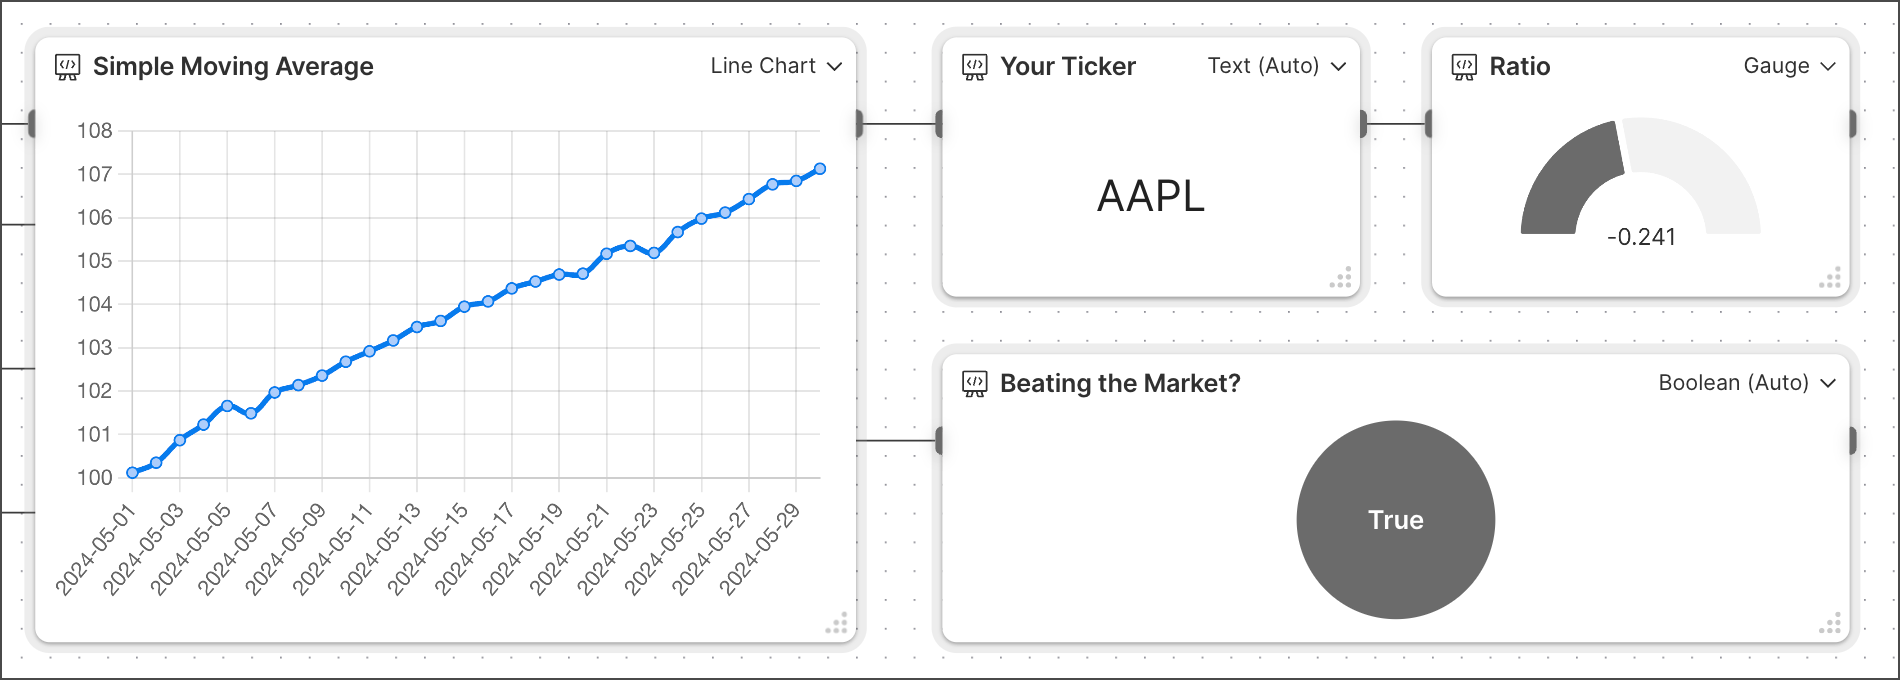Click the gauge showing -0.241

point(1640,178)
